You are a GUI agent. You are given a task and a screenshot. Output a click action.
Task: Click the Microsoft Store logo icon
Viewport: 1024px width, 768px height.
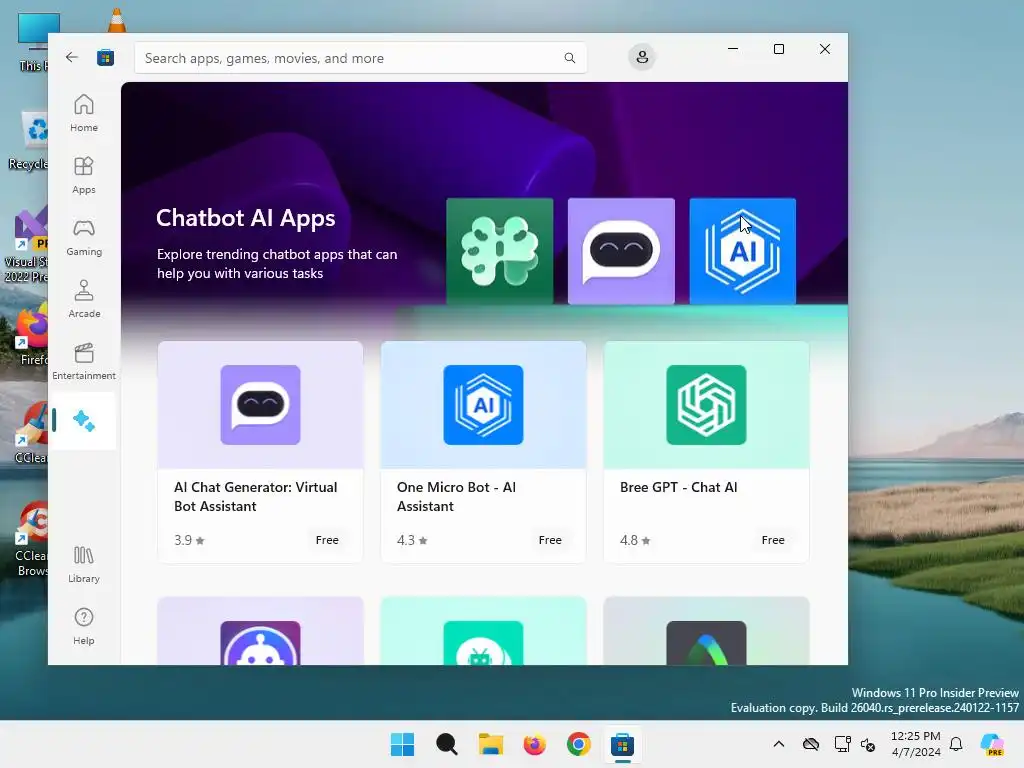click(105, 58)
